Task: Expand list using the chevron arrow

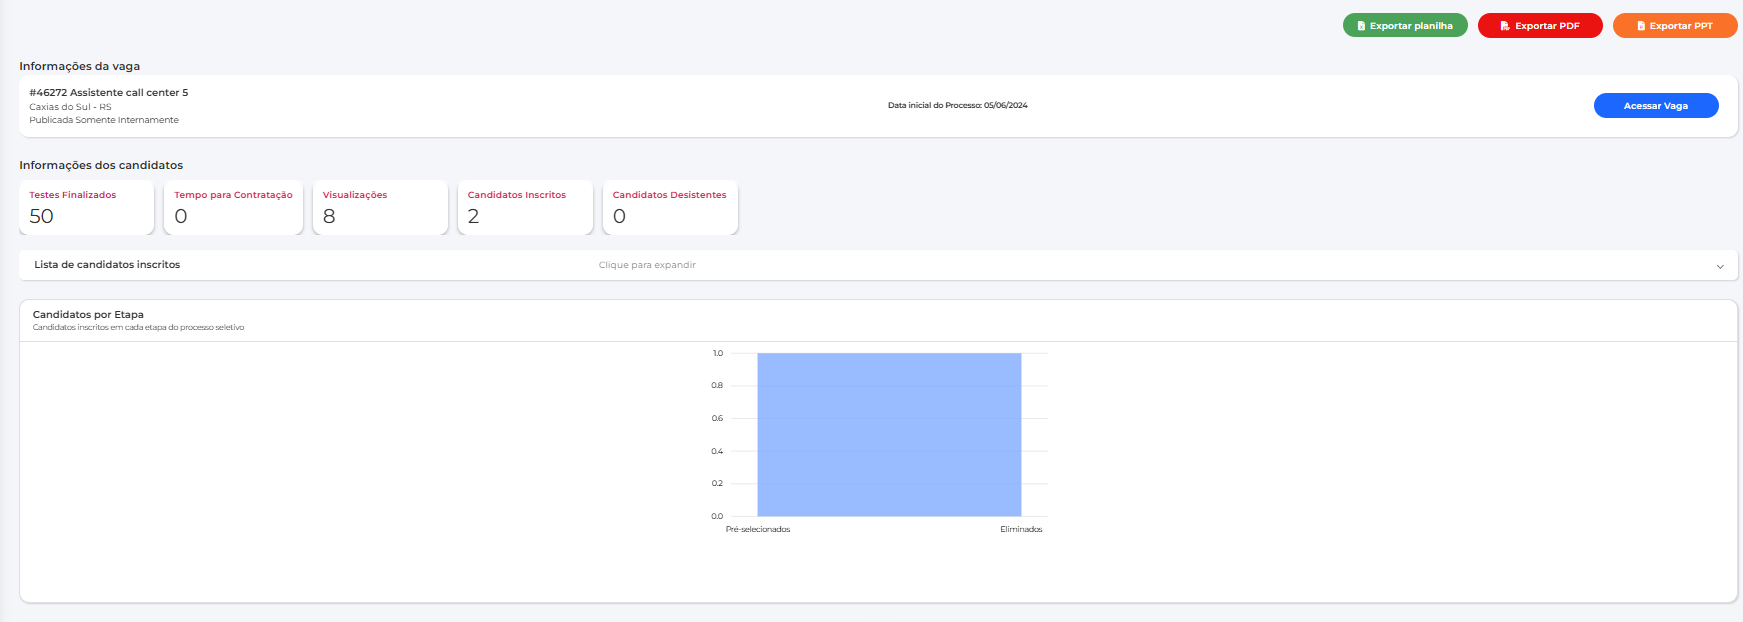Action: [x=1720, y=266]
